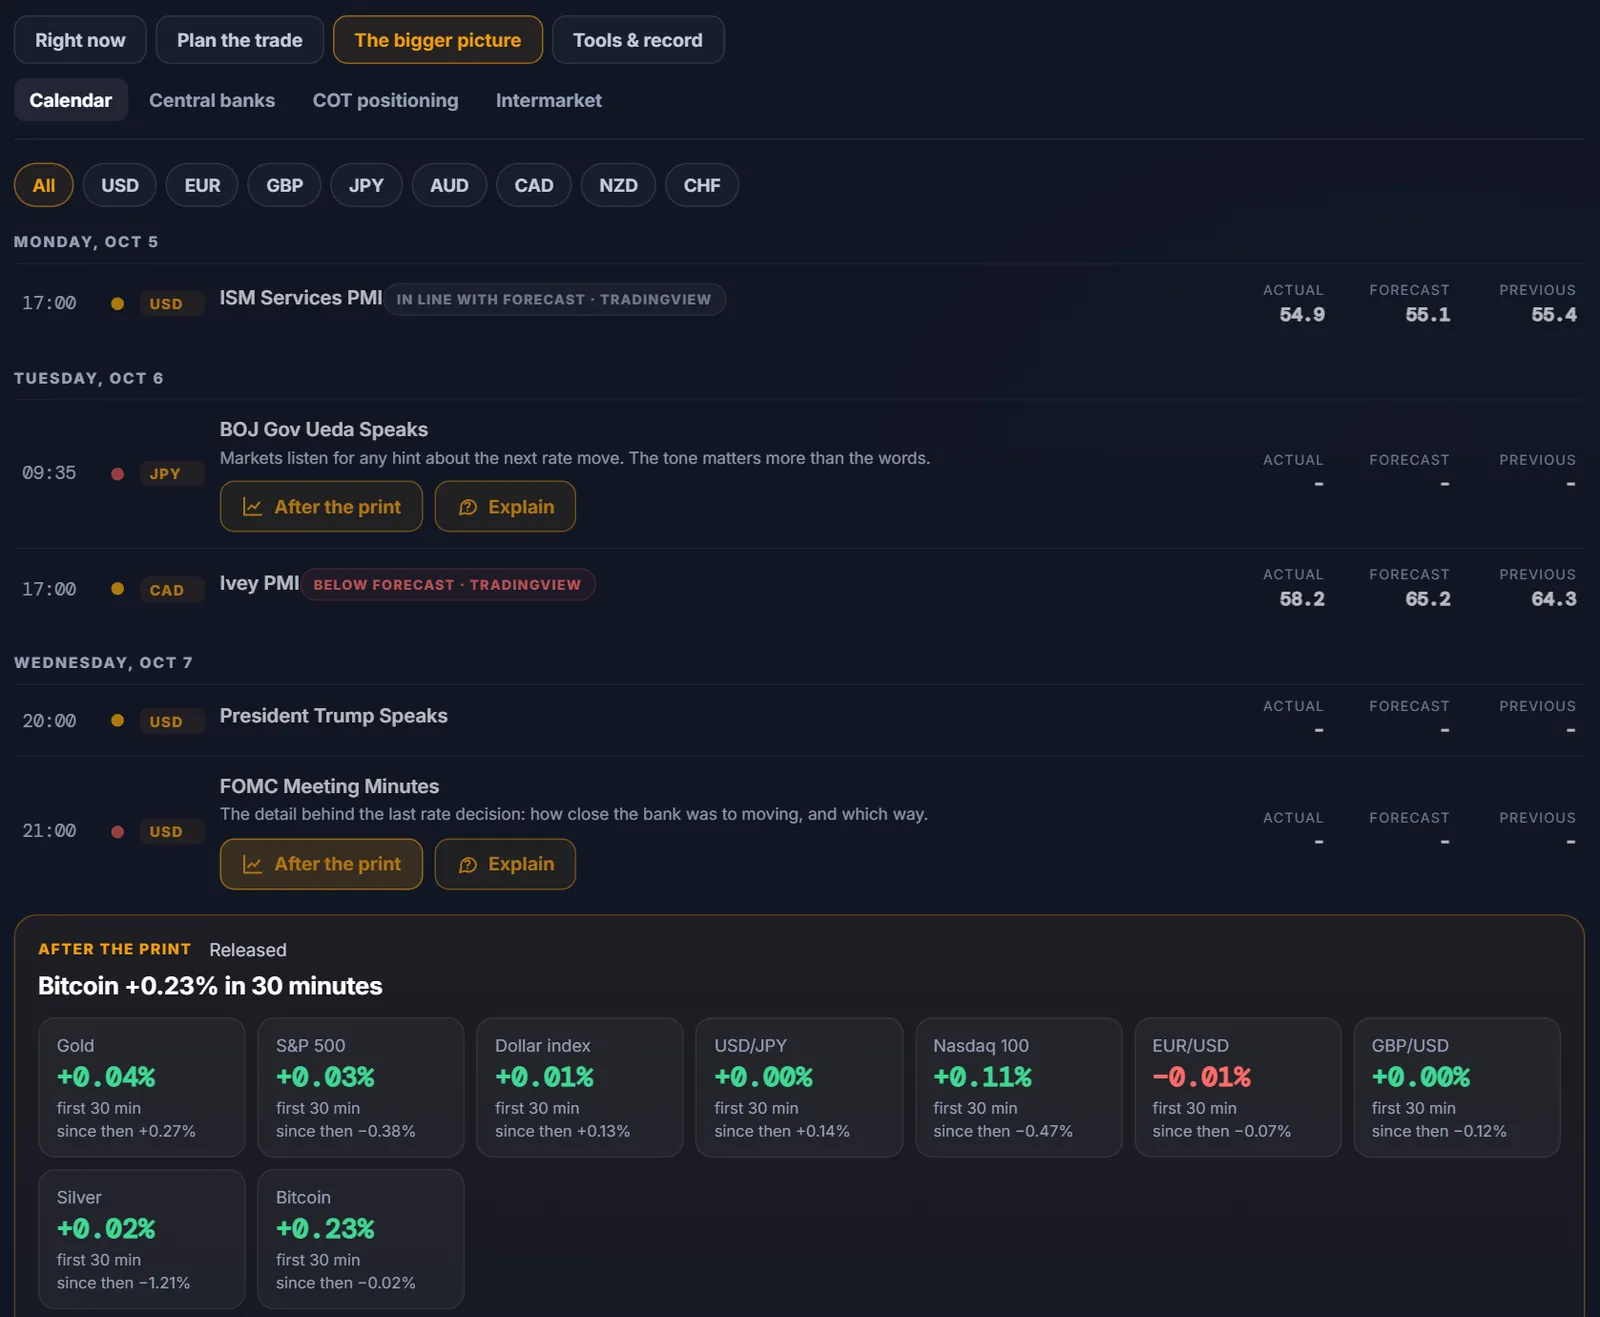Go to Central banks sub-tab
The height and width of the screenshot is (1317, 1600).
coord(212,100)
